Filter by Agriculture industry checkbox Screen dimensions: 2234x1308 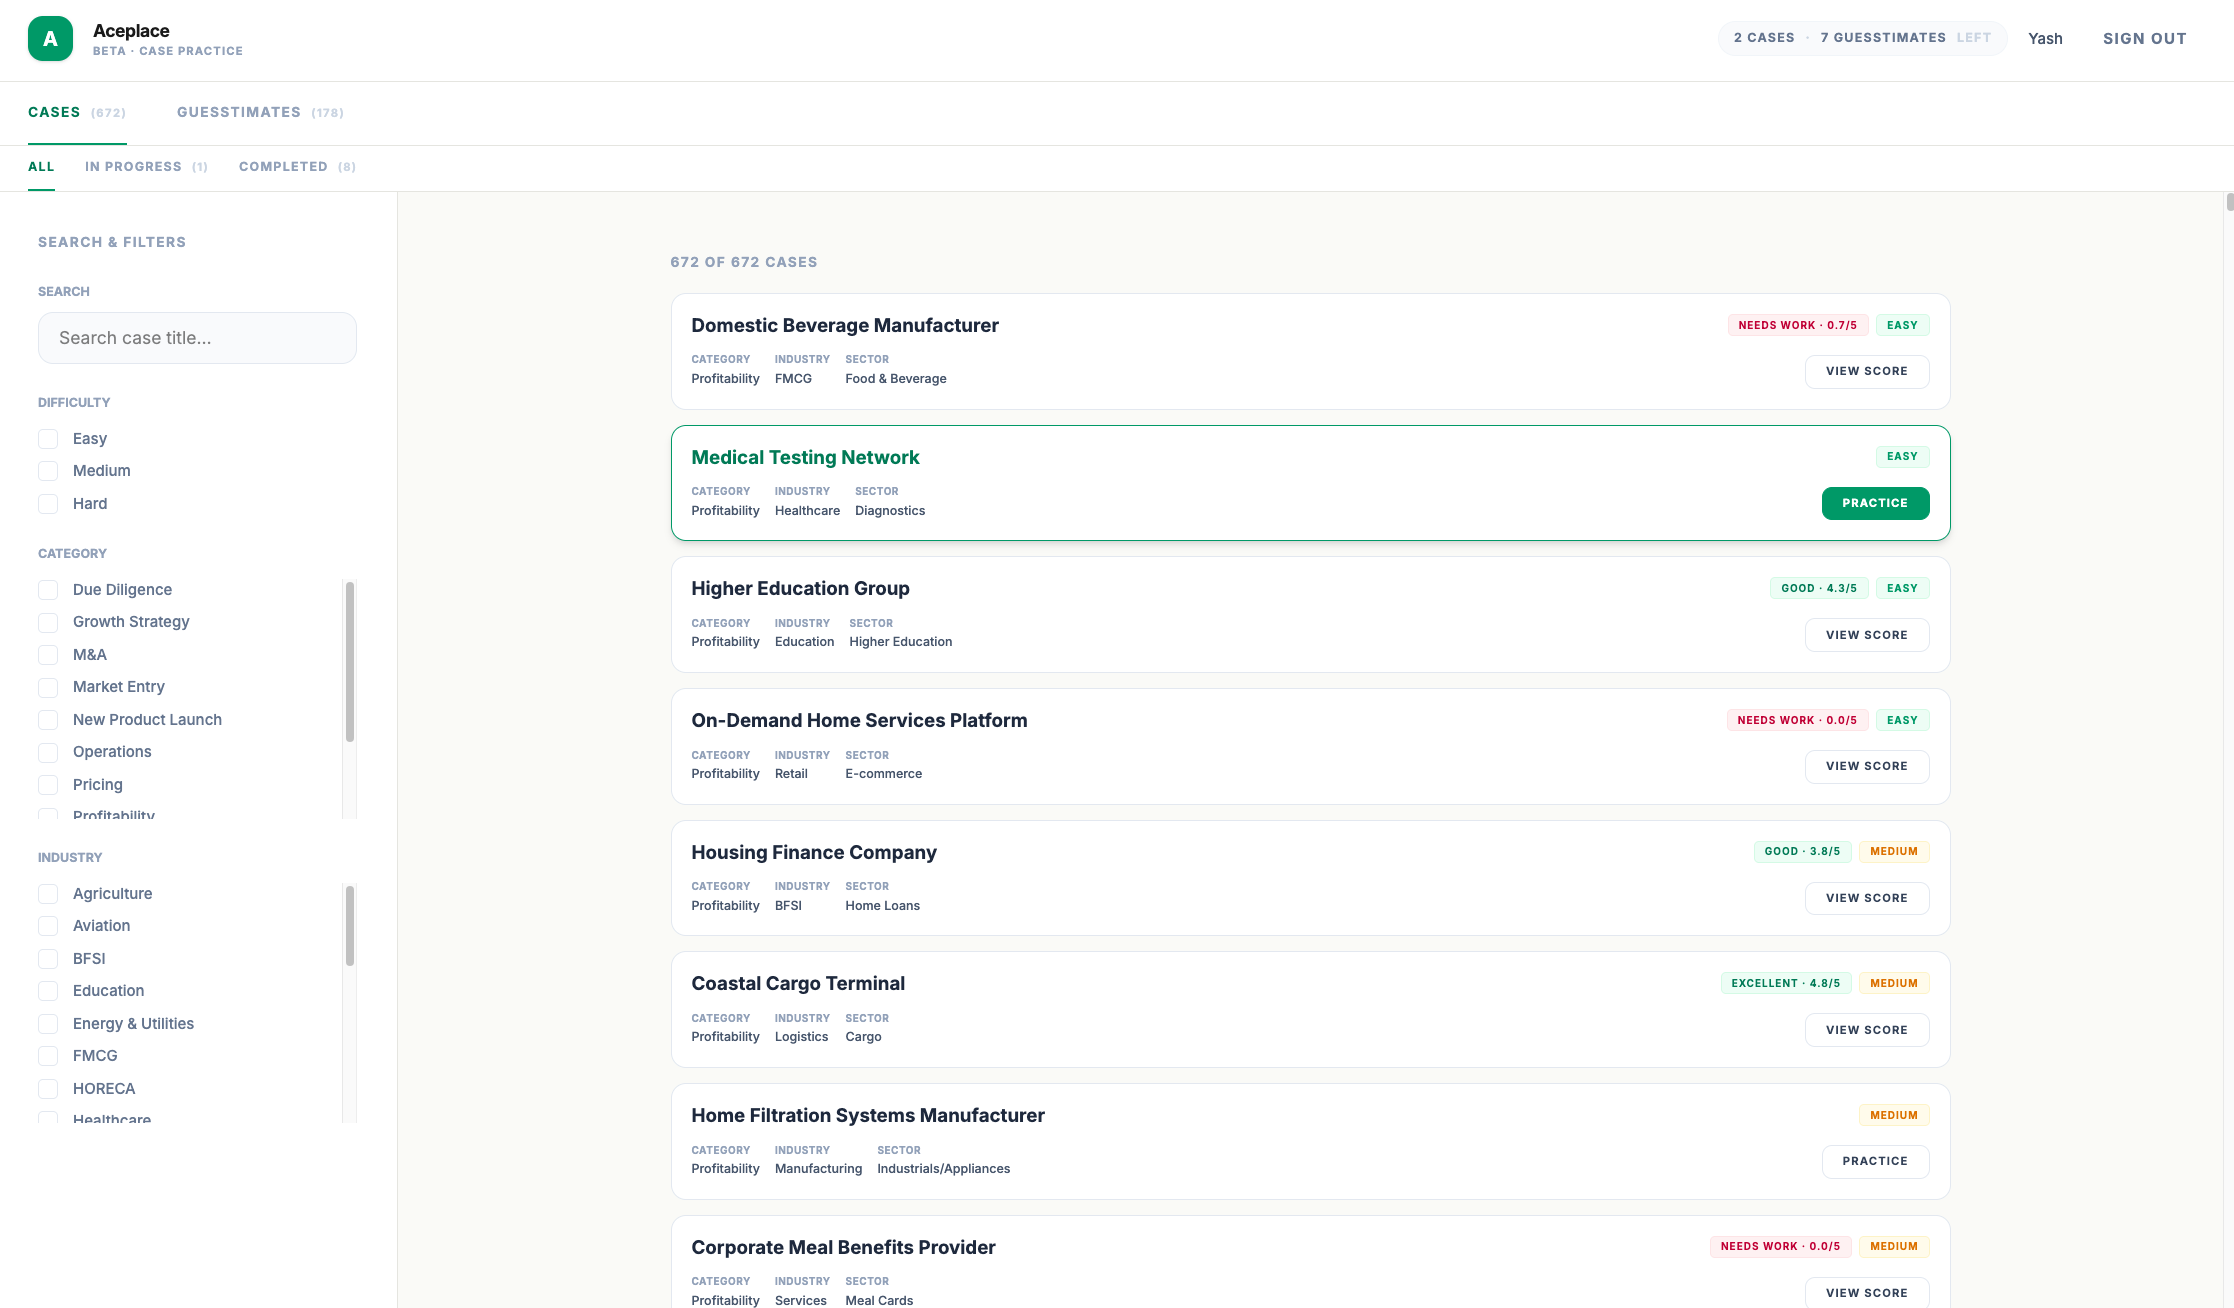click(x=48, y=894)
